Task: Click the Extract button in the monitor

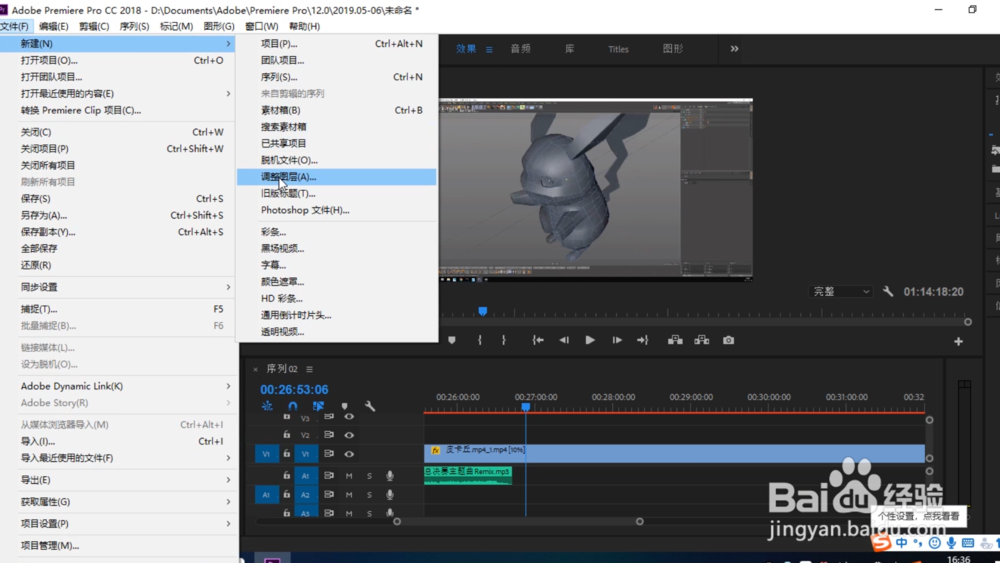Action: [702, 340]
